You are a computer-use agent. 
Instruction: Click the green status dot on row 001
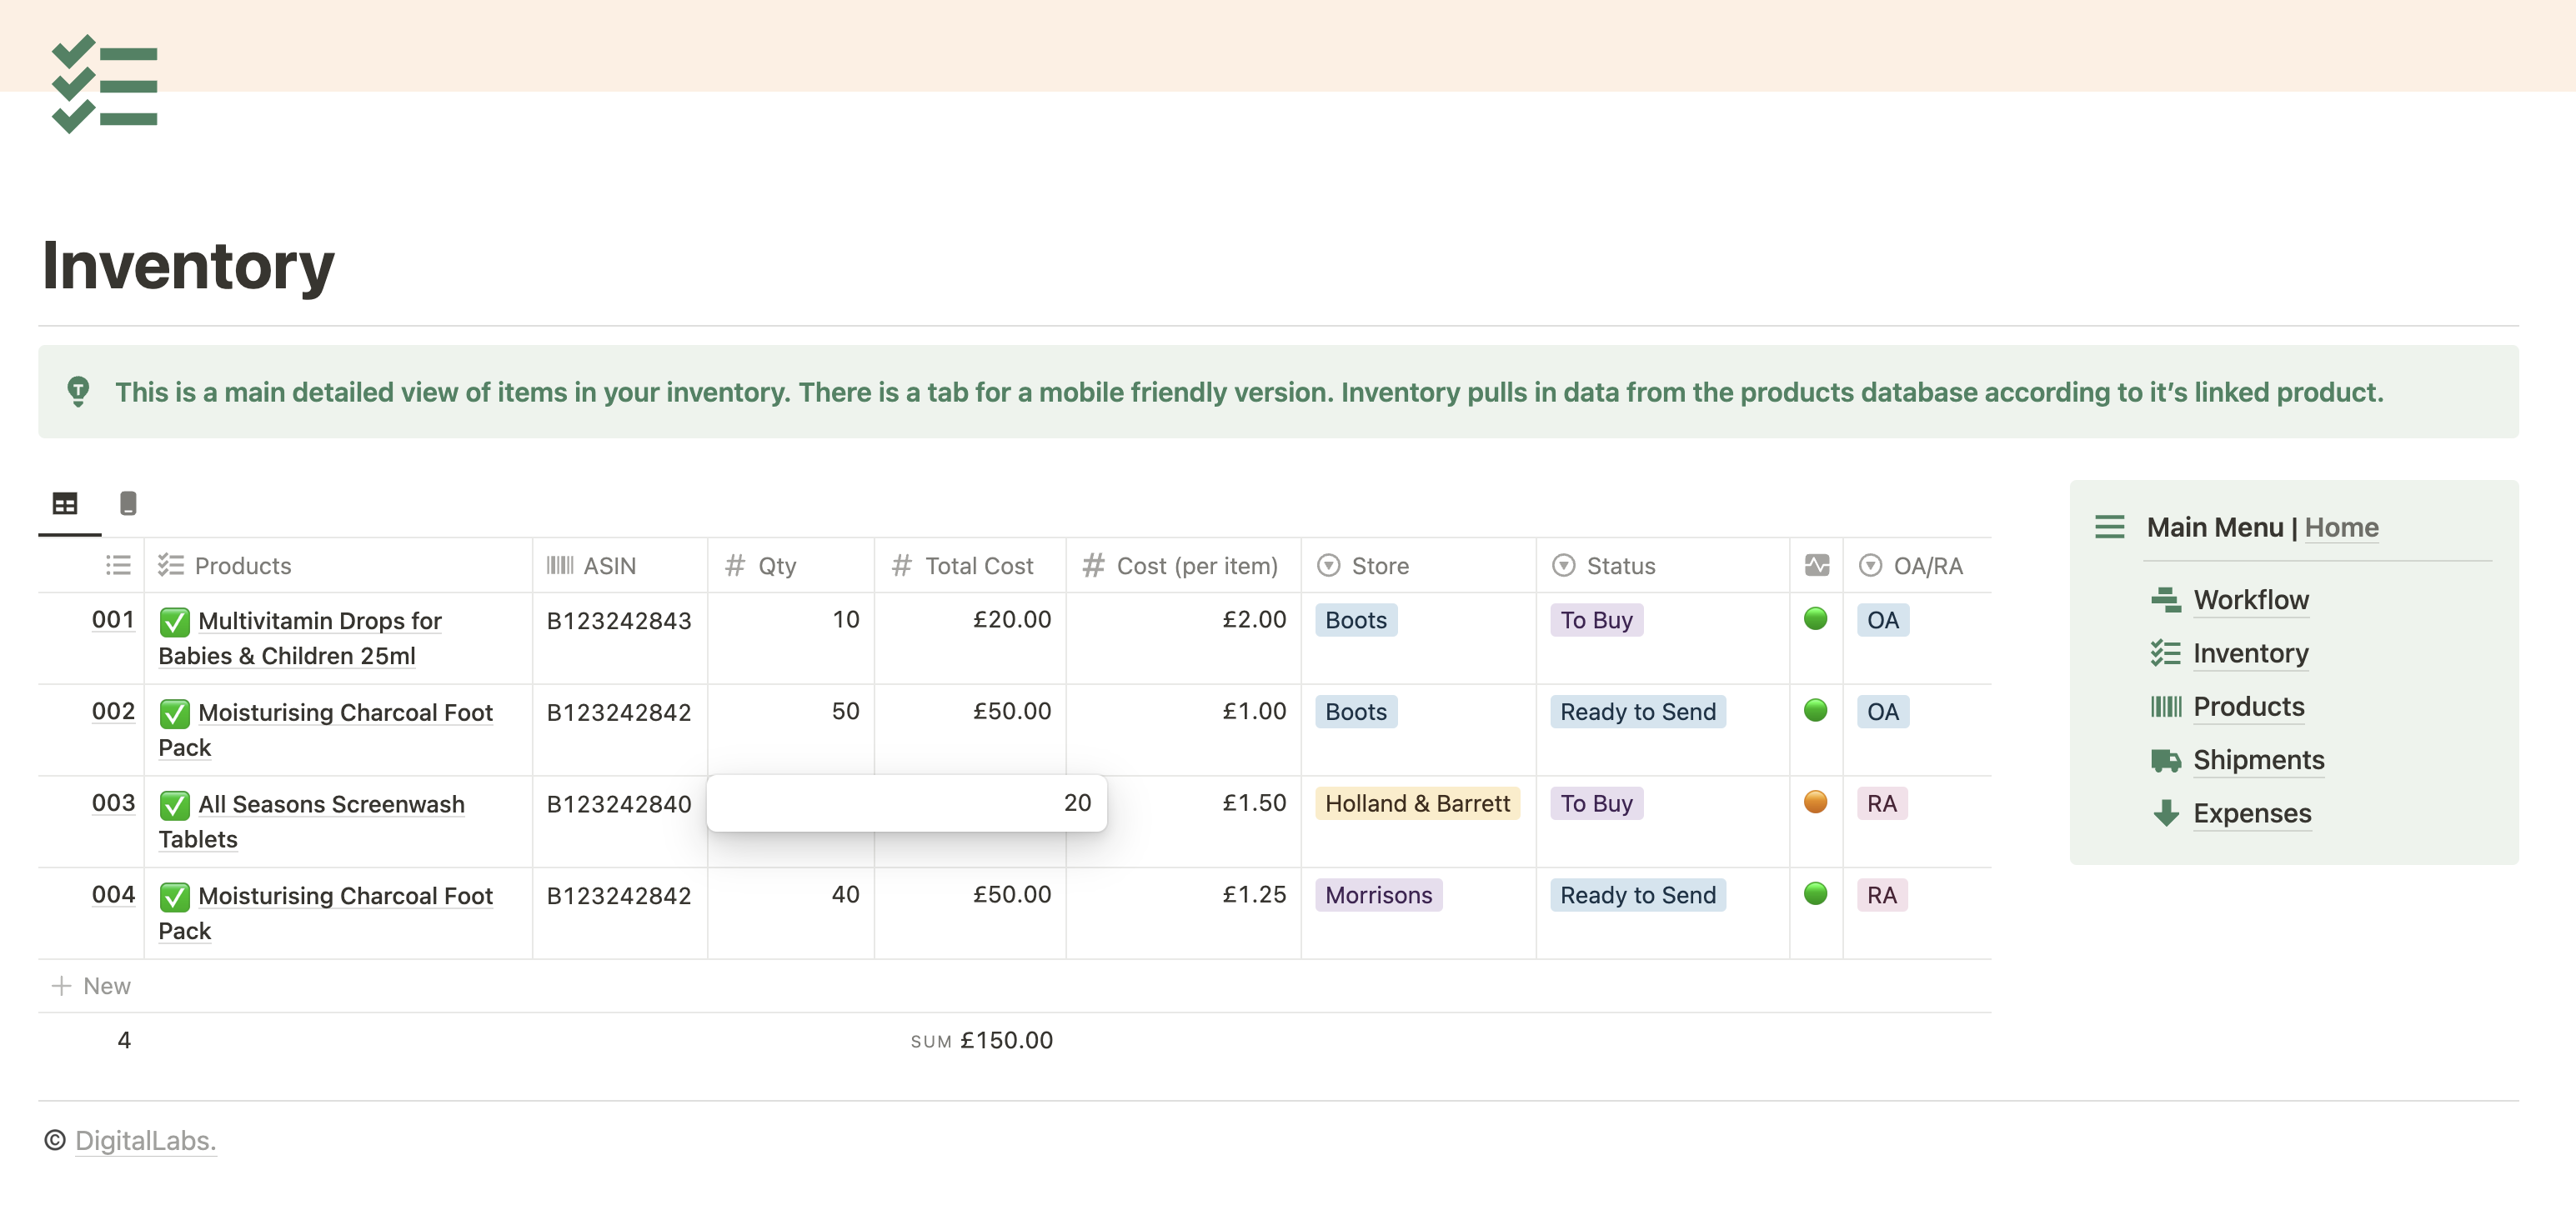(1816, 619)
